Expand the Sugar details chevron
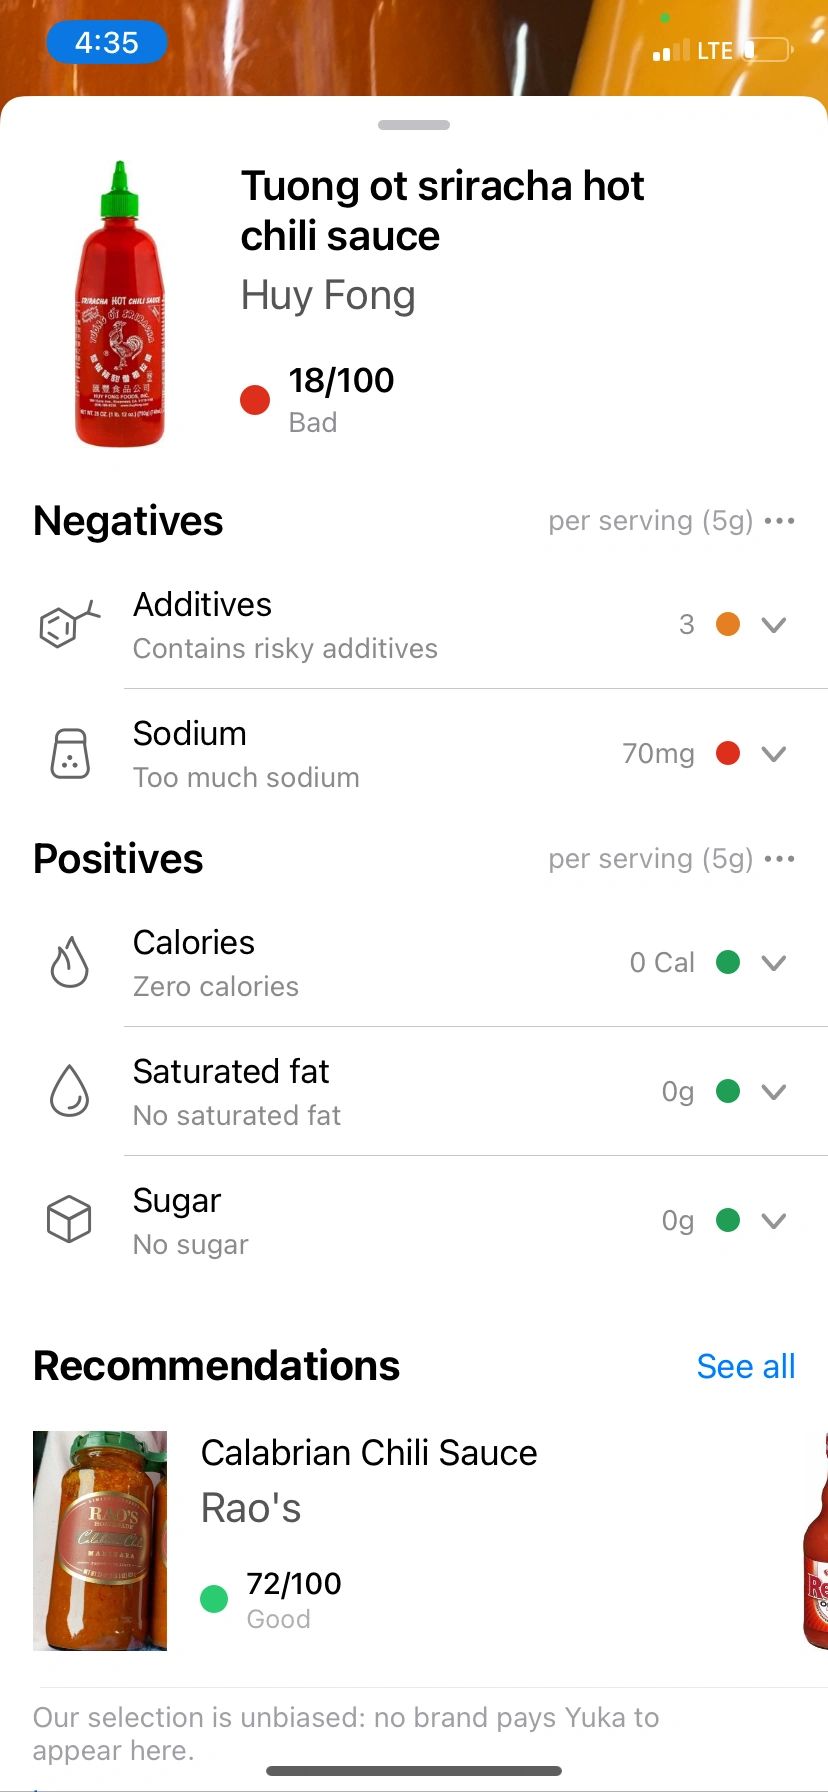 (x=773, y=1221)
